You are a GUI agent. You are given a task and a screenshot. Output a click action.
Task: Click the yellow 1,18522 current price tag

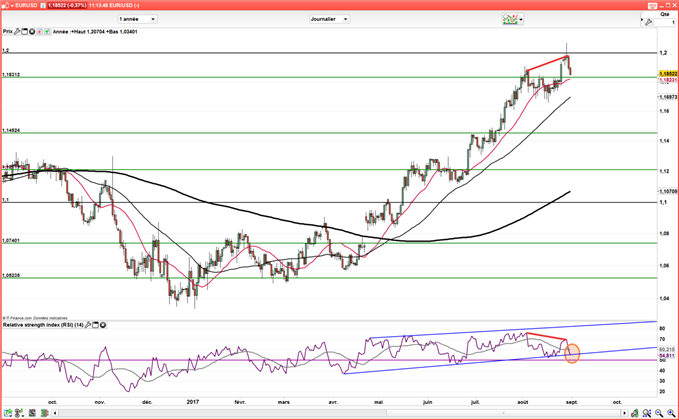[668, 74]
